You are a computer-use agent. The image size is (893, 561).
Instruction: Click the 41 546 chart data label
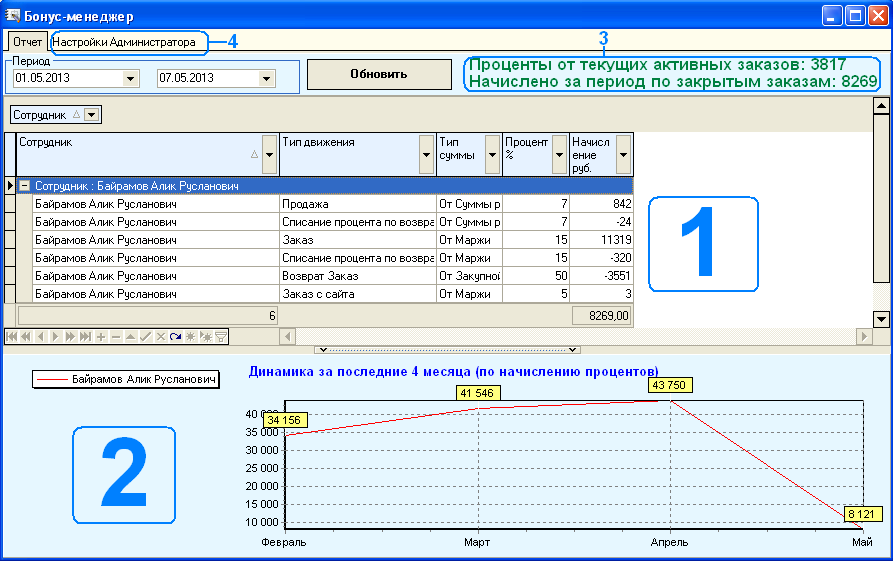[478, 393]
